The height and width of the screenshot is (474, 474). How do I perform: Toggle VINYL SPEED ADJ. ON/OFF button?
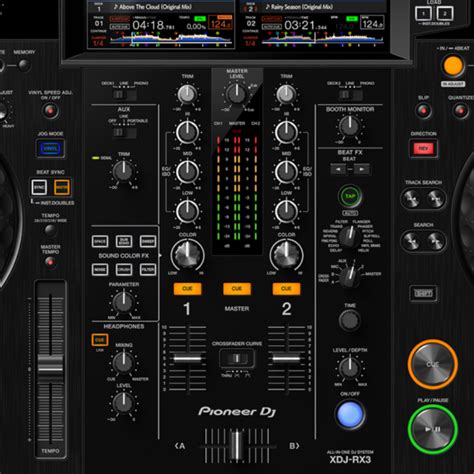coord(50,111)
